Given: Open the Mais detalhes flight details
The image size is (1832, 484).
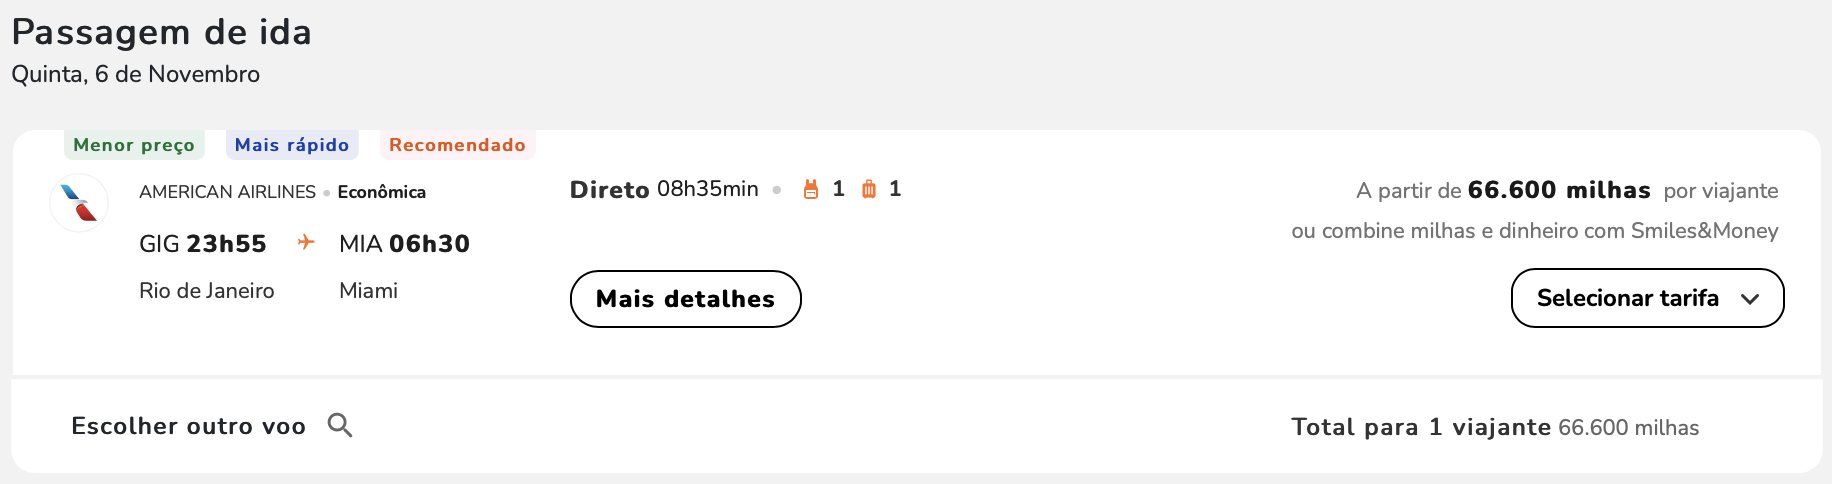Looking at the screenshot, I should [x=686, y=299].
